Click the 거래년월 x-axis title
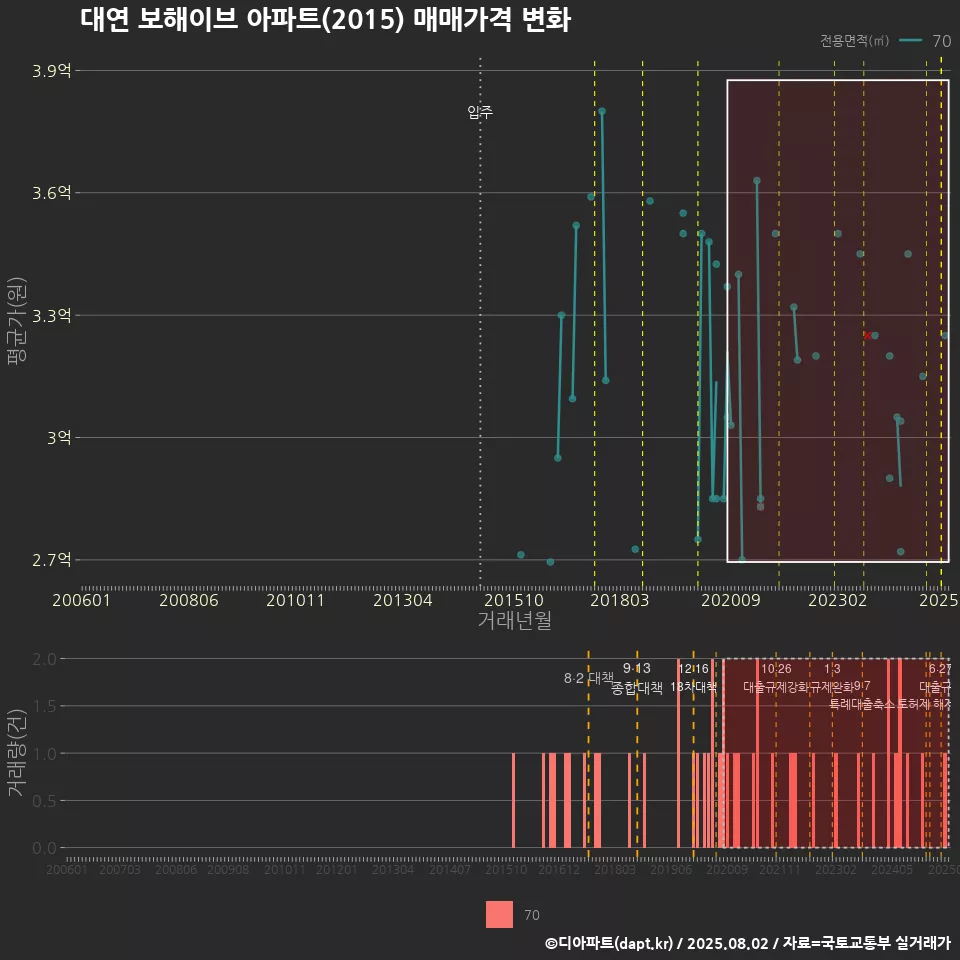 tap(514, 621)
